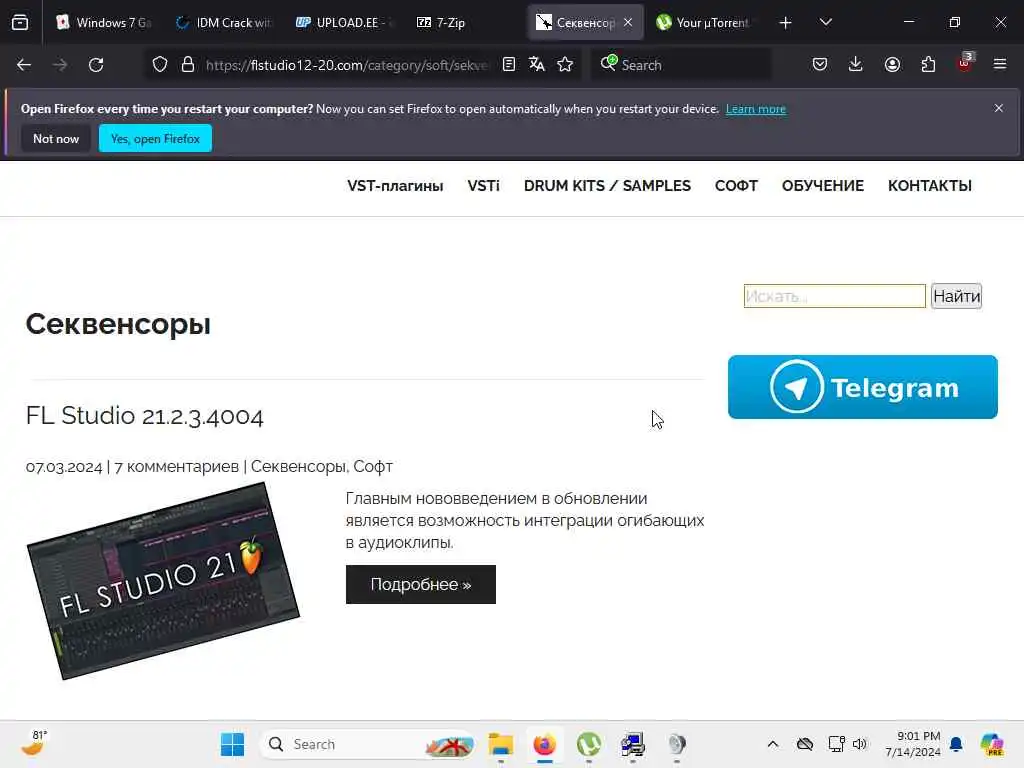Open 7 комментариев link
This screenshot has width=1024, height=768.
click(x=176, y=467)
